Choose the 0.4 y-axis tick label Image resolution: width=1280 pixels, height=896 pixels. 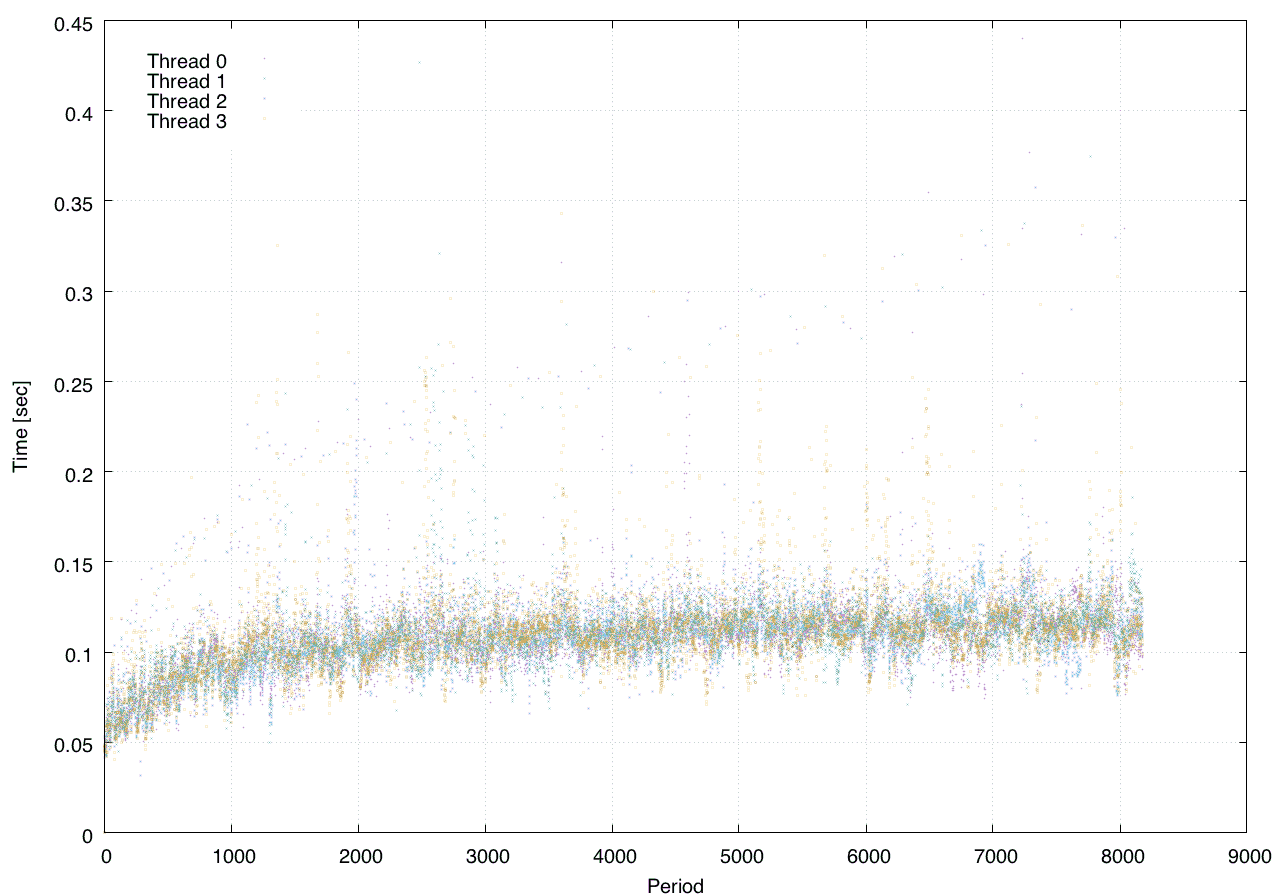point(80,112)
